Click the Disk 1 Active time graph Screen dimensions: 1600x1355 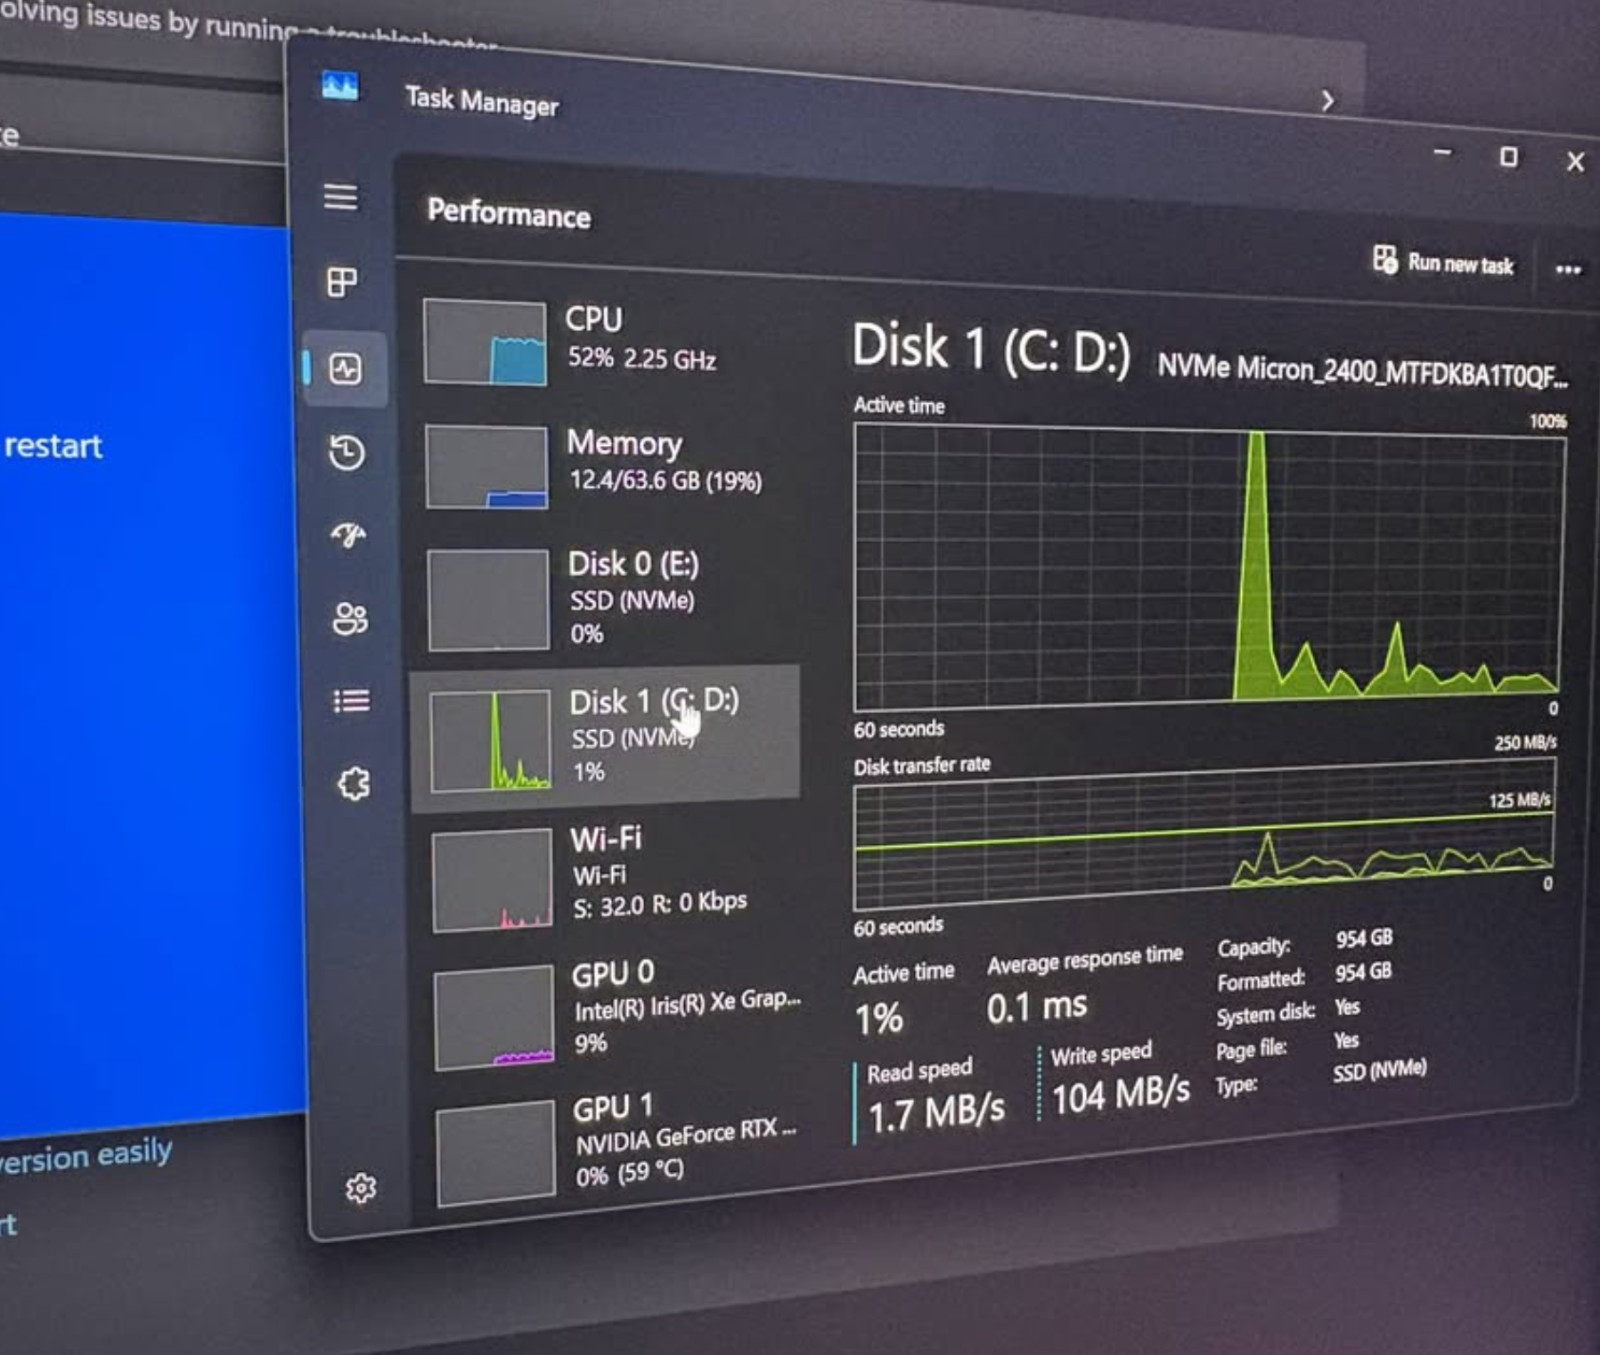1209,566
